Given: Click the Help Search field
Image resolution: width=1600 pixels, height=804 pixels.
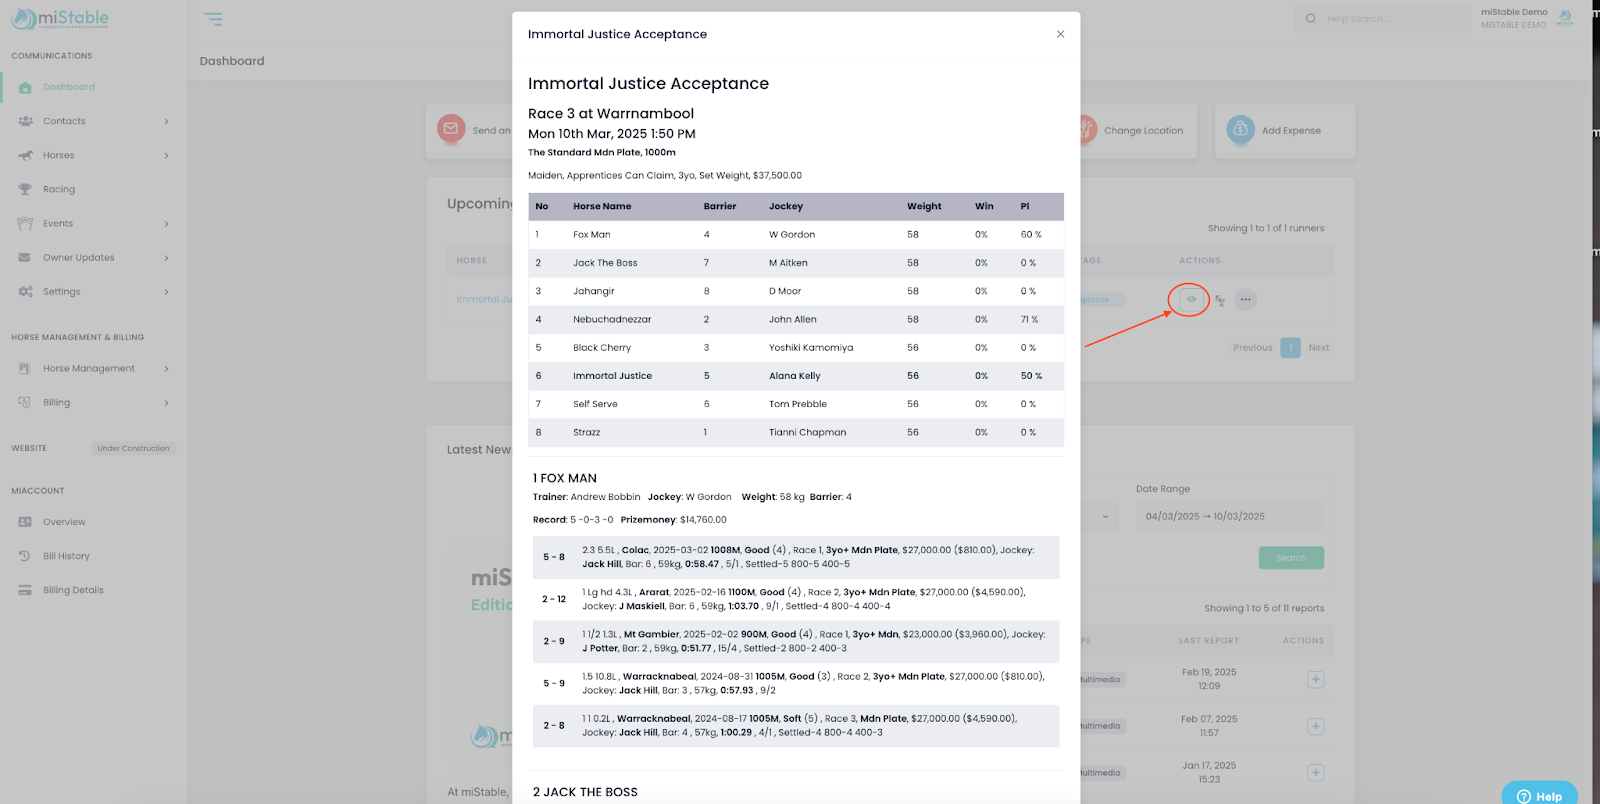Looking at the screenshot, I should 1385,19.
